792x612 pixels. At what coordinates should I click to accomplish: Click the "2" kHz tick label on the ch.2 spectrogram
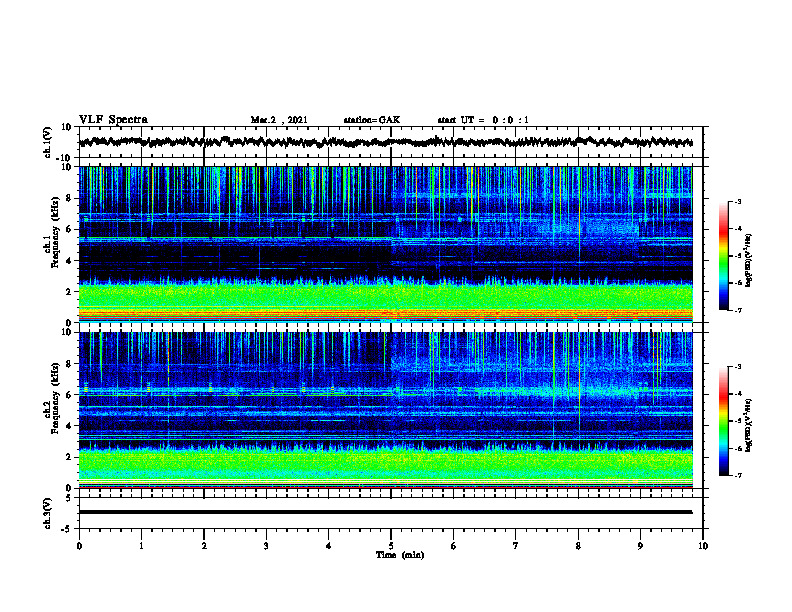[x=69, y=457]
